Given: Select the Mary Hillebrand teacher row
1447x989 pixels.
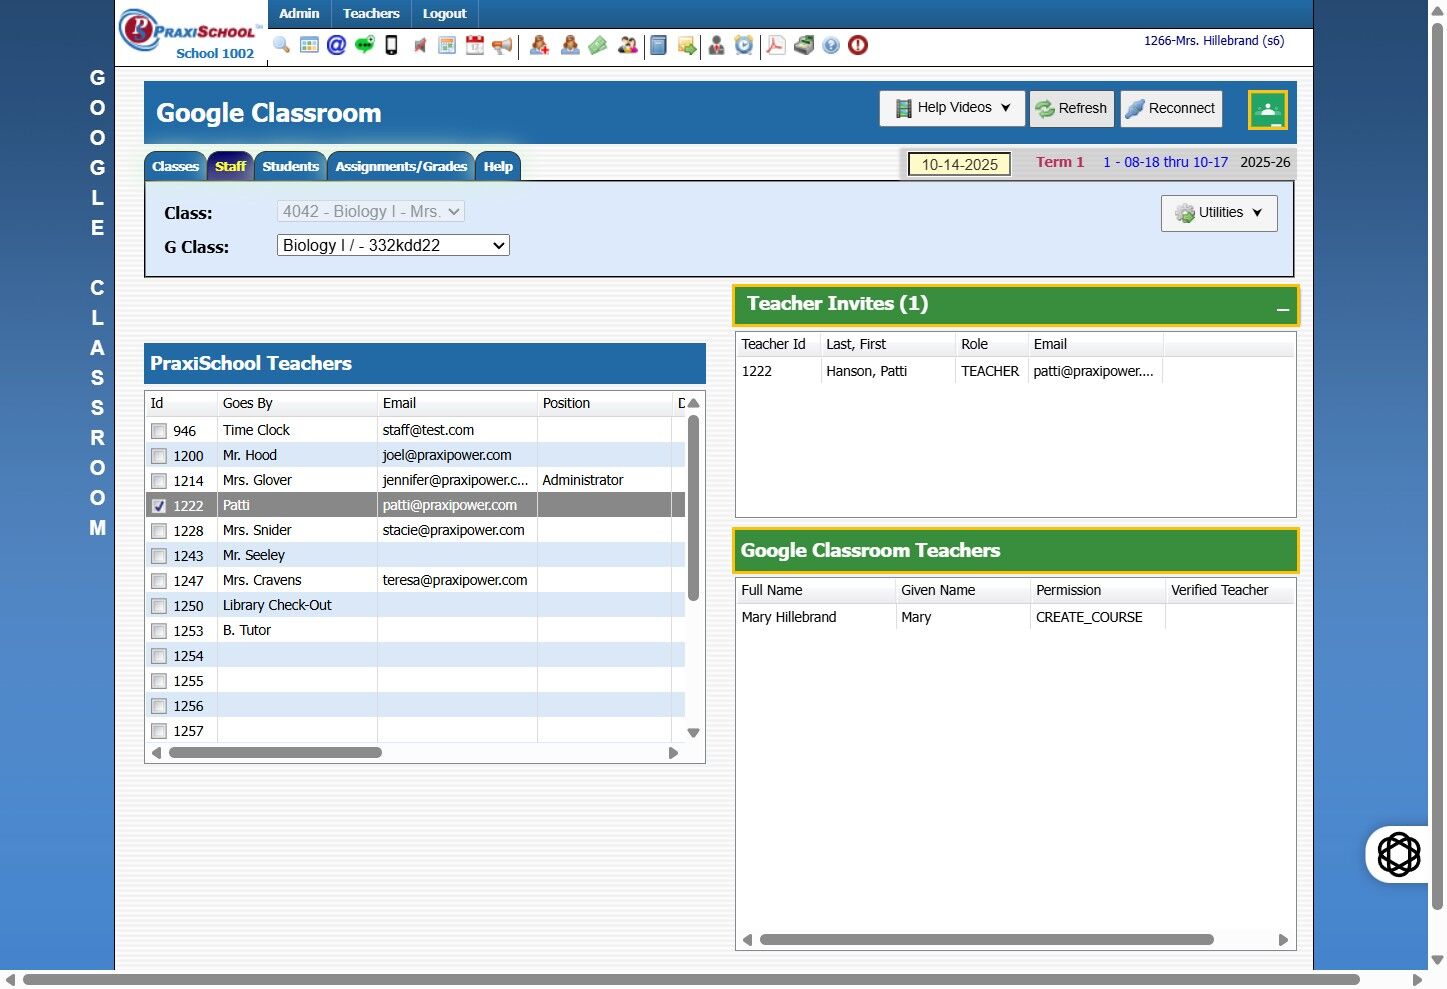Looking at the screenshot, I should tap(1015, 617).
